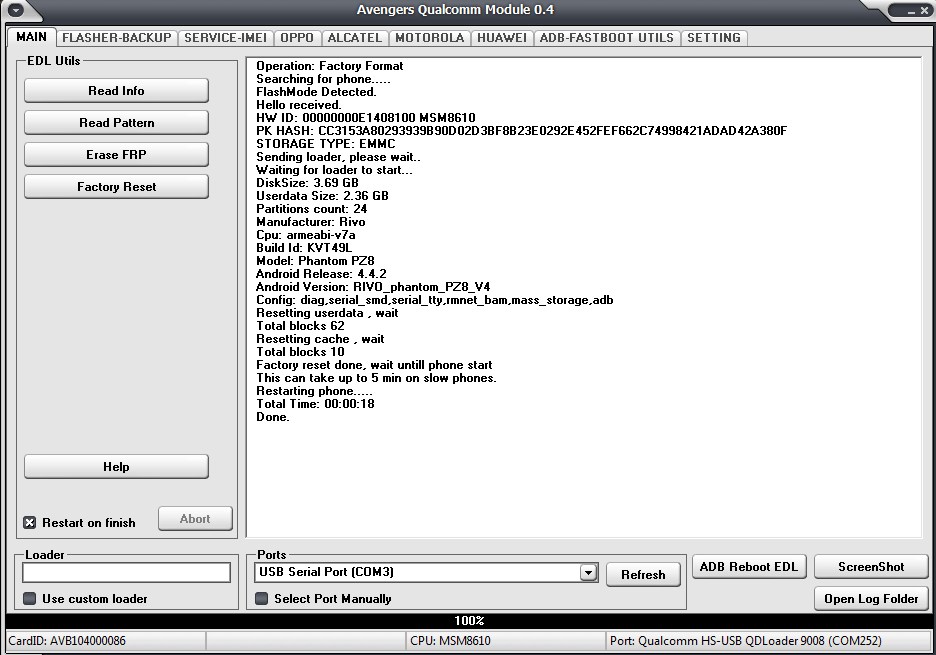Open the ADB-FASTBOOT UTILS tab

pyautogui.click(x=606, y=38)
